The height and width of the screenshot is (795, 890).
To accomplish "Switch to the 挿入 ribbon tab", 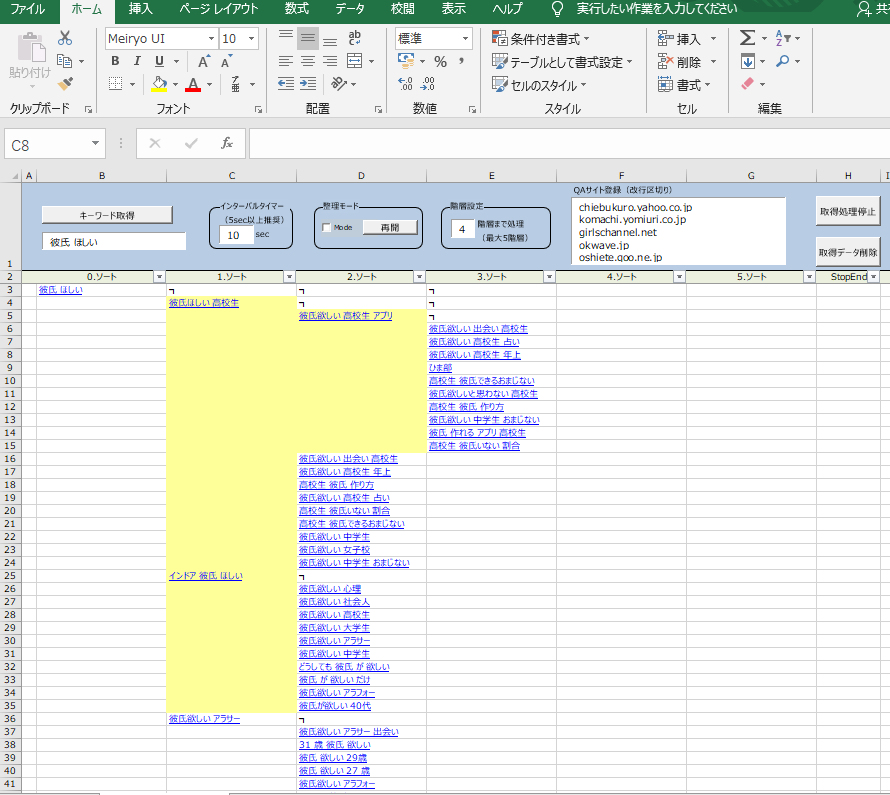I will coord(141,9).
